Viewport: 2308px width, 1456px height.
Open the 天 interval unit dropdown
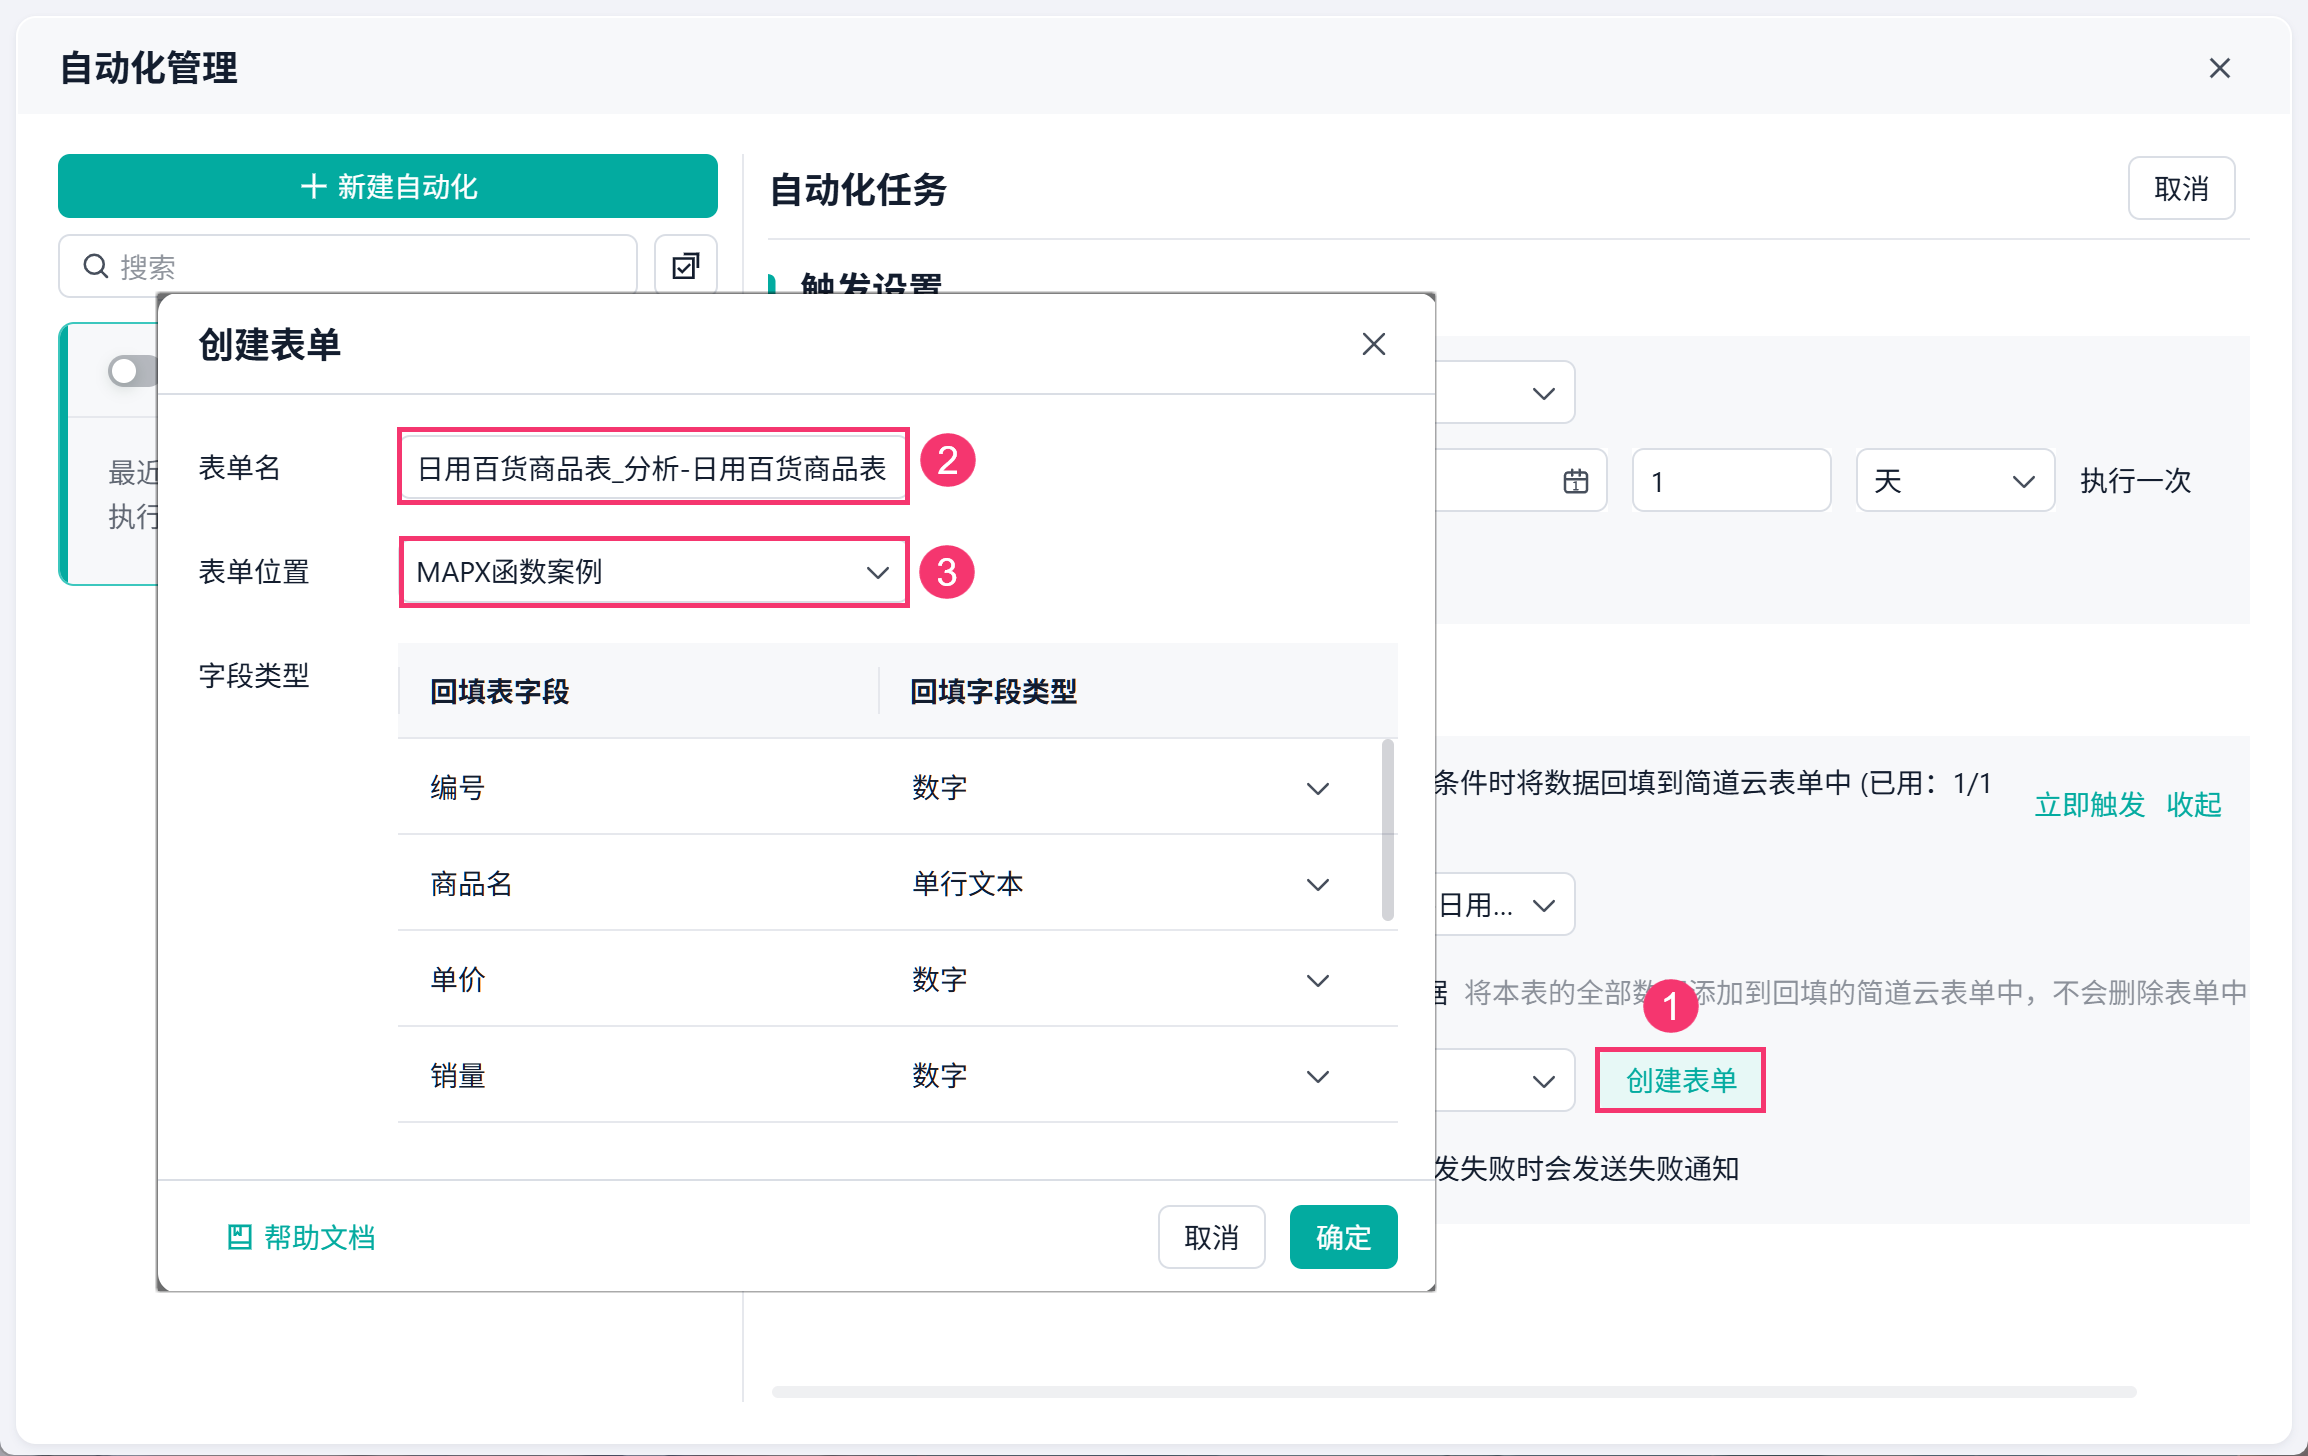1955,481
